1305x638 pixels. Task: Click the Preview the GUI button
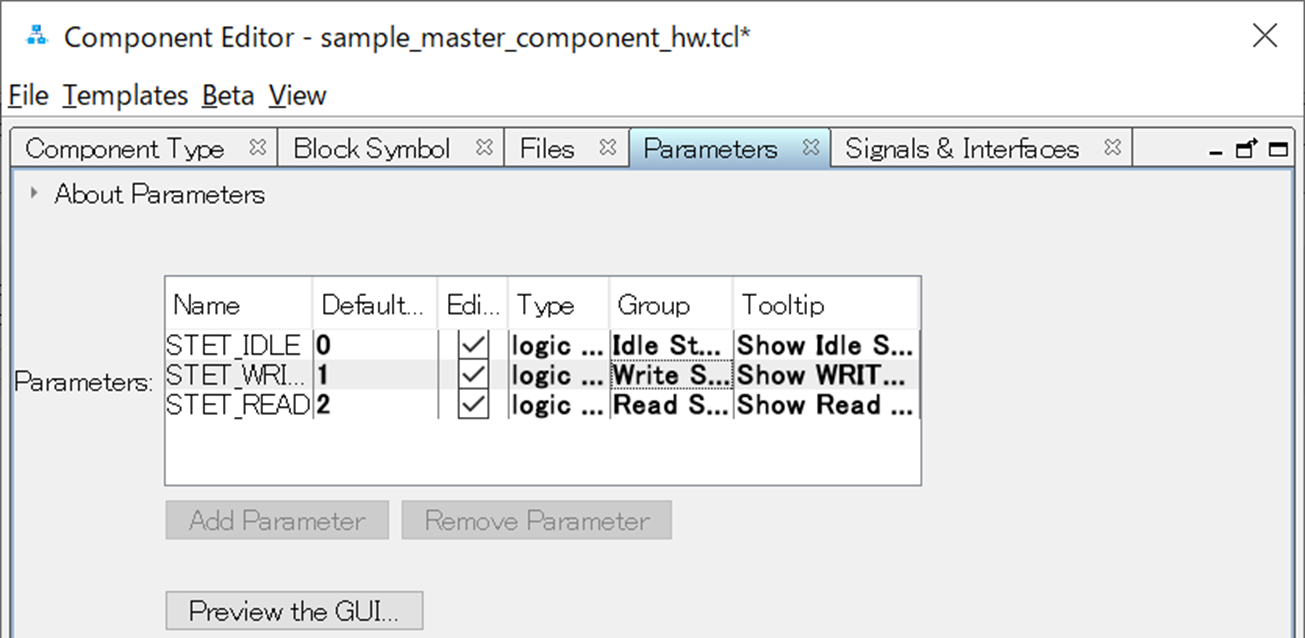tap(294, 611)
